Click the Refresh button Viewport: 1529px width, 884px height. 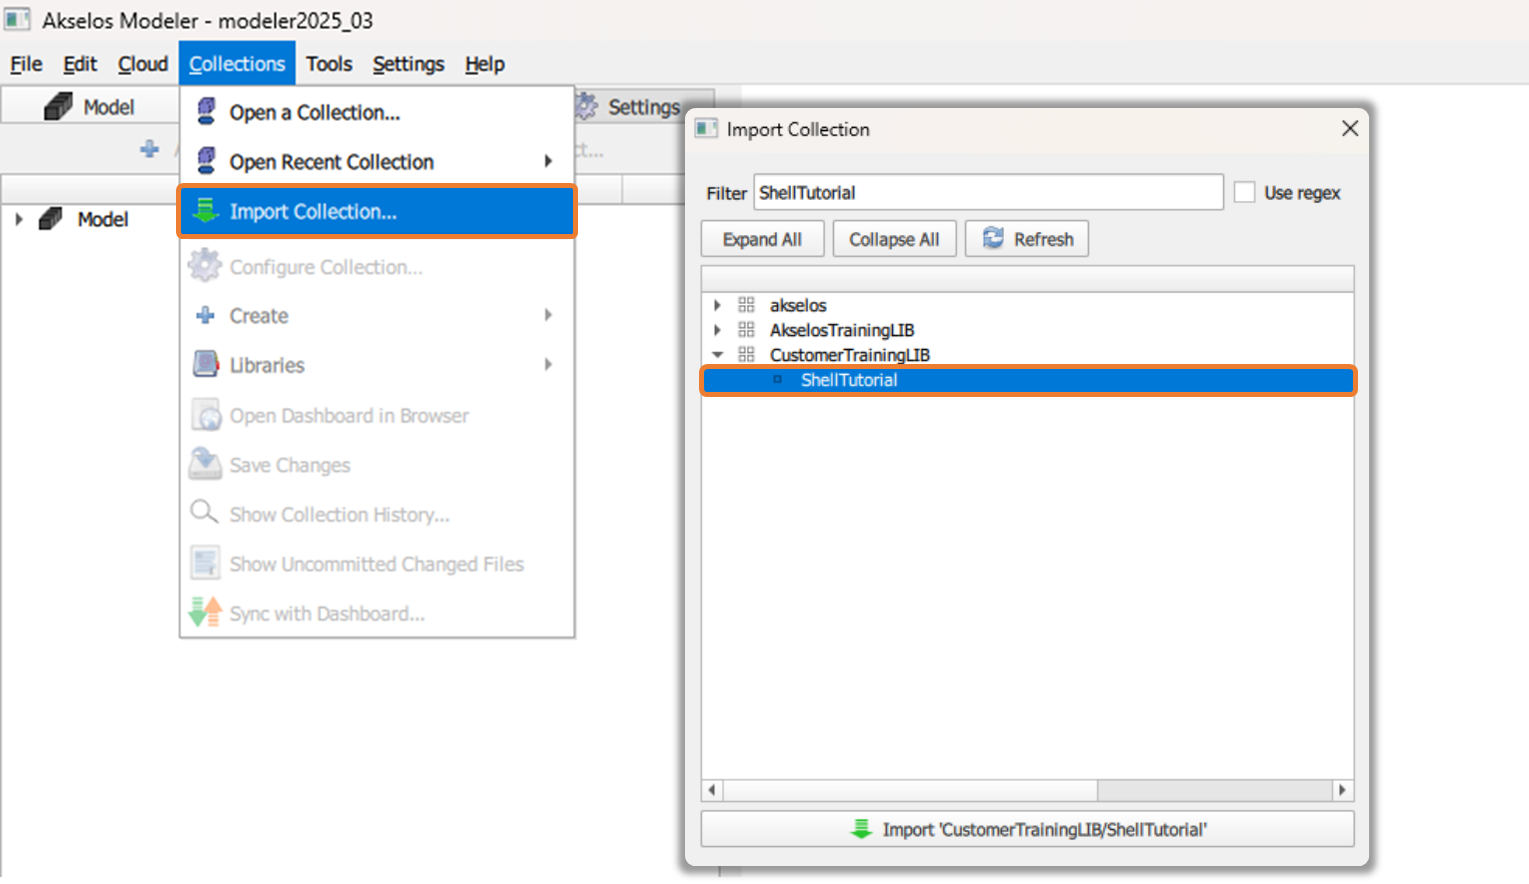(1027, 239)
